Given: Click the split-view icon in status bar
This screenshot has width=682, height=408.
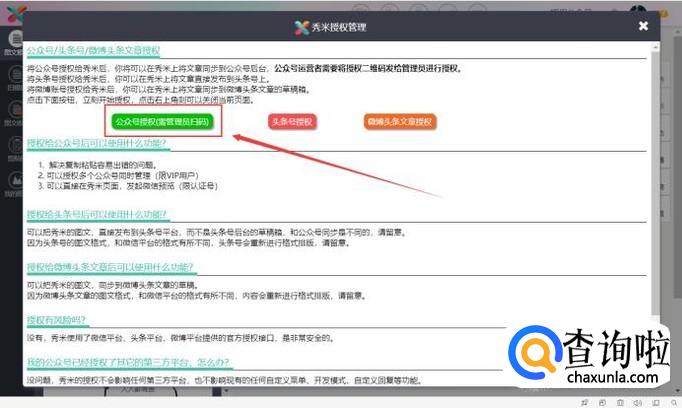Looking at the screenshot, I should (x=655, y=402).
